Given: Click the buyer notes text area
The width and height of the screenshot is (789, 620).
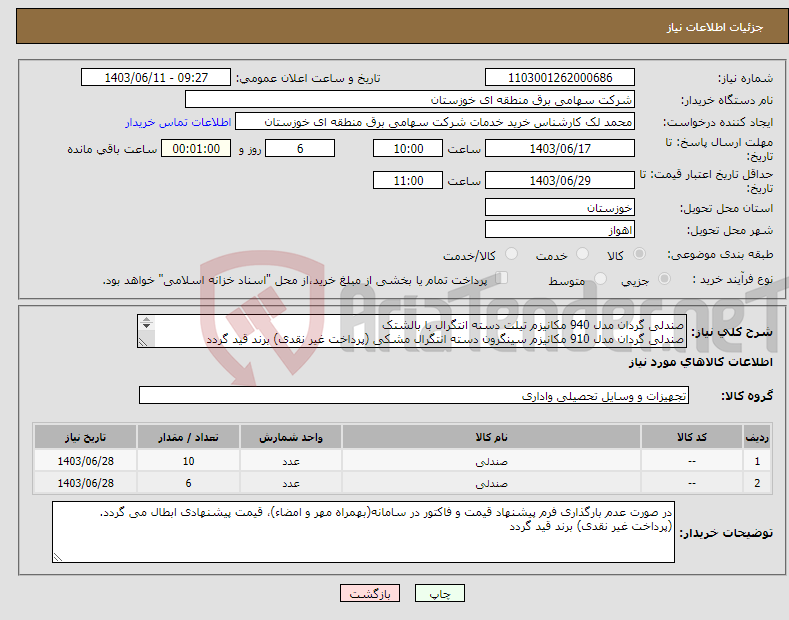Looking at the screenshot, I should pos(363,532).
